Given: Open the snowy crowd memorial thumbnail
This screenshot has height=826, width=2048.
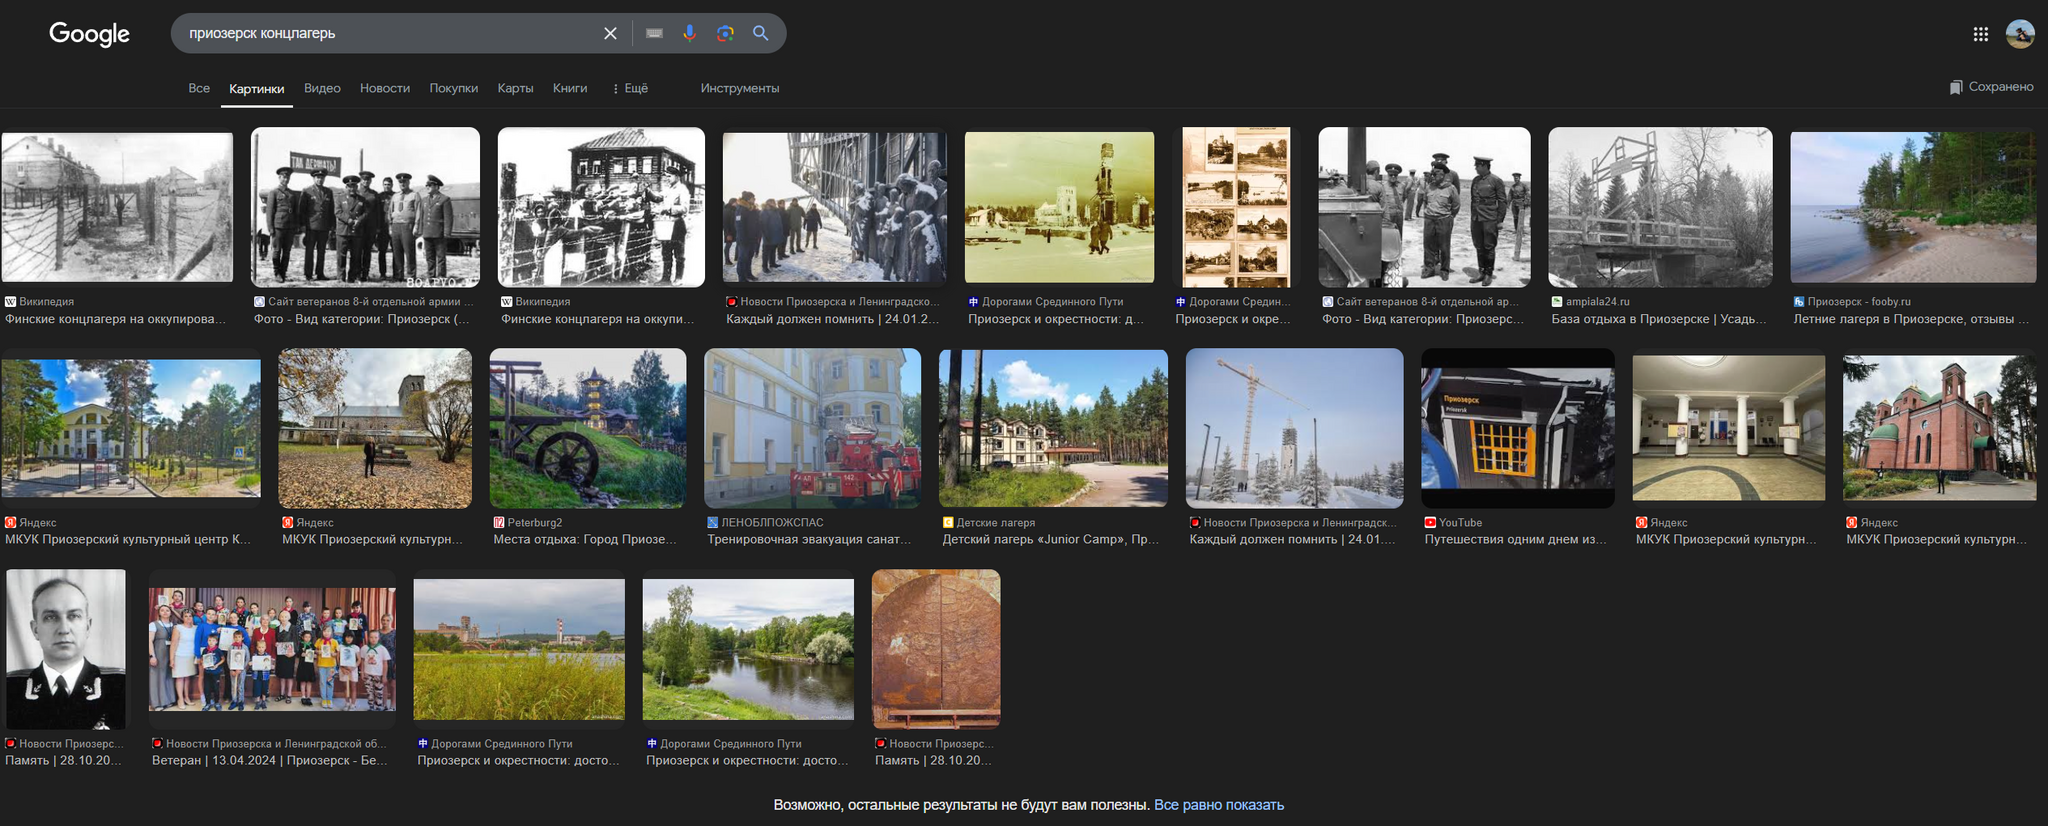Looking at the screenshot, I should 834,207.
